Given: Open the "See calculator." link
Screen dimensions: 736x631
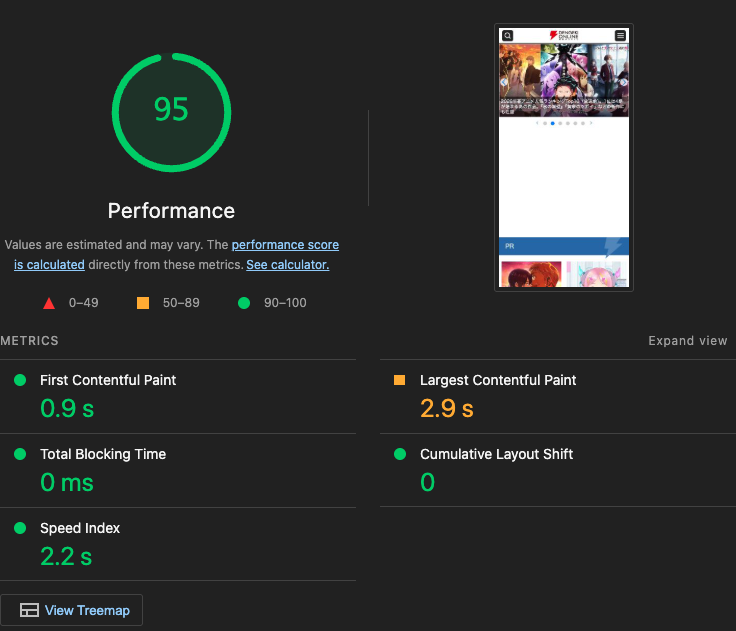Looking at the screenshot, I should click(287, 265).
